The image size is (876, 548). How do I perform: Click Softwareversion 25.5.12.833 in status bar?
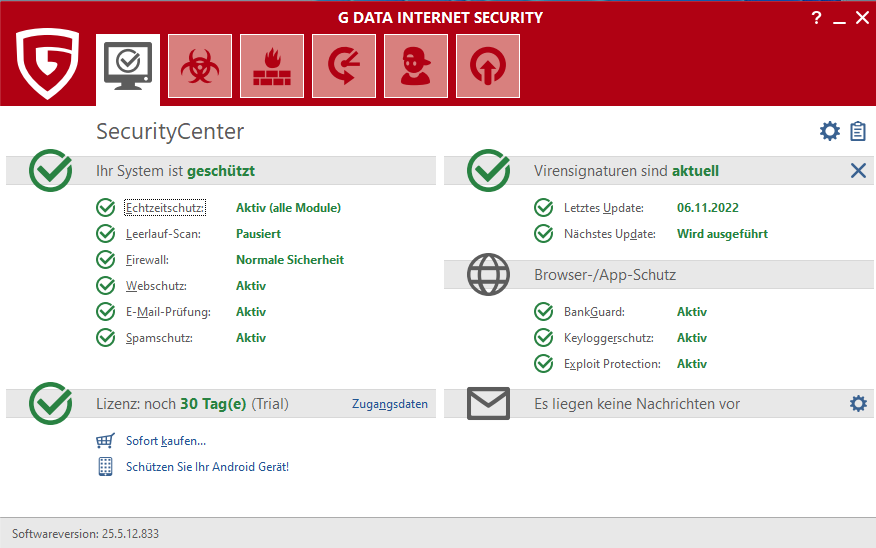(85, 533)
